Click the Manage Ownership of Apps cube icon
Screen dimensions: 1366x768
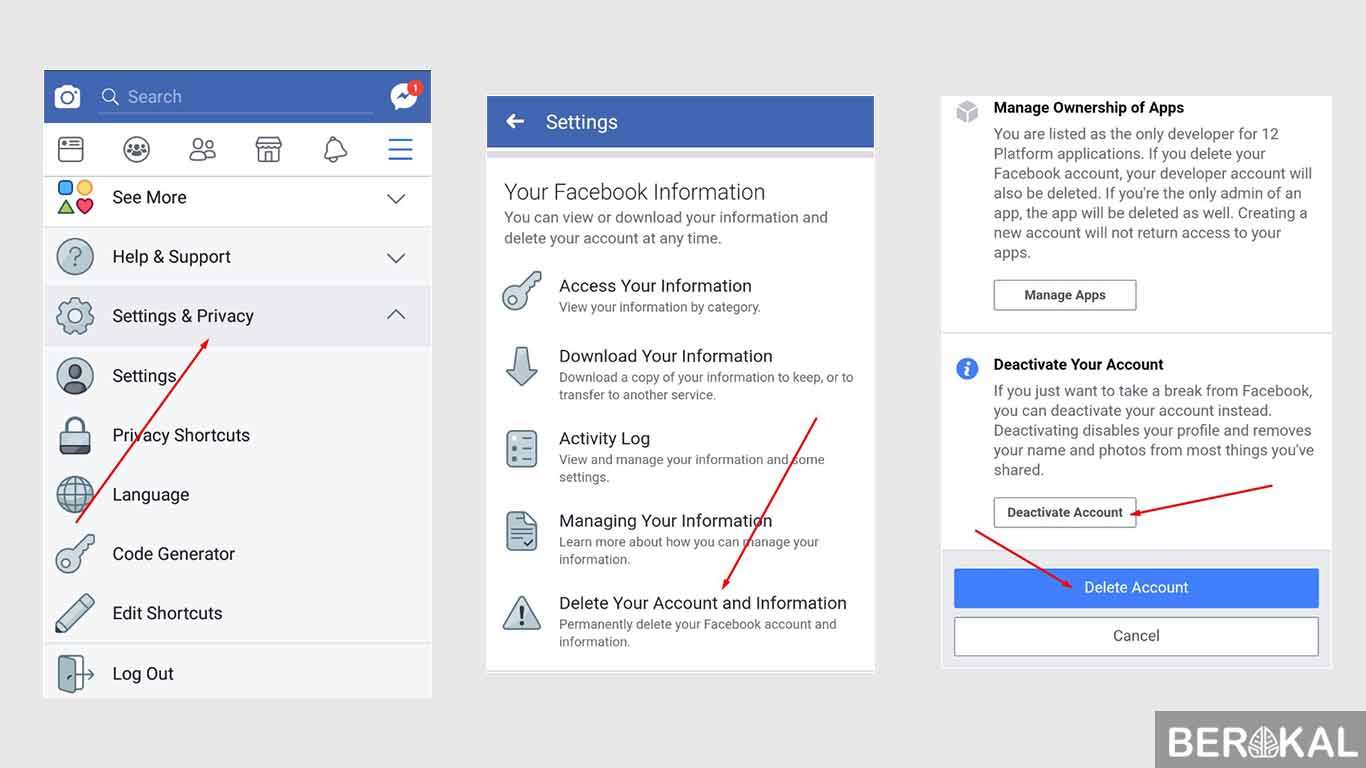pos(967,111)
